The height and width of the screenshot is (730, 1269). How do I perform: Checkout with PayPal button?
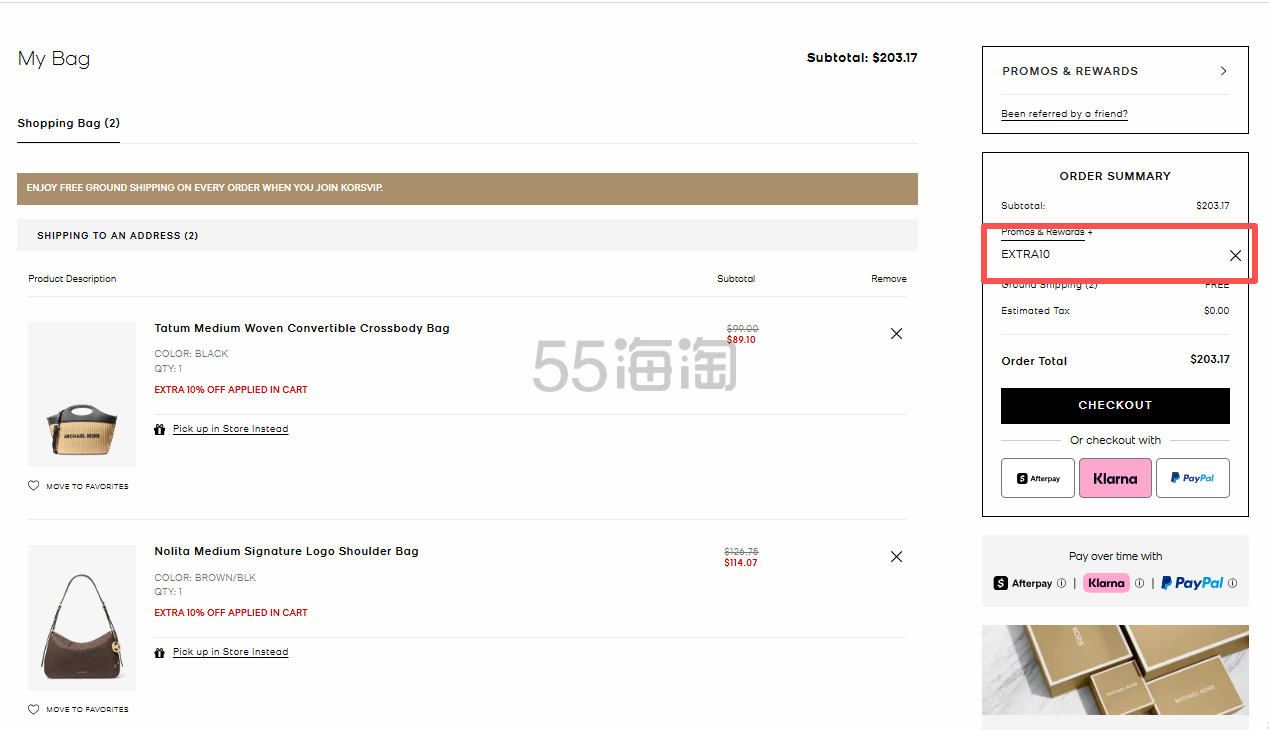point(1193,478)
